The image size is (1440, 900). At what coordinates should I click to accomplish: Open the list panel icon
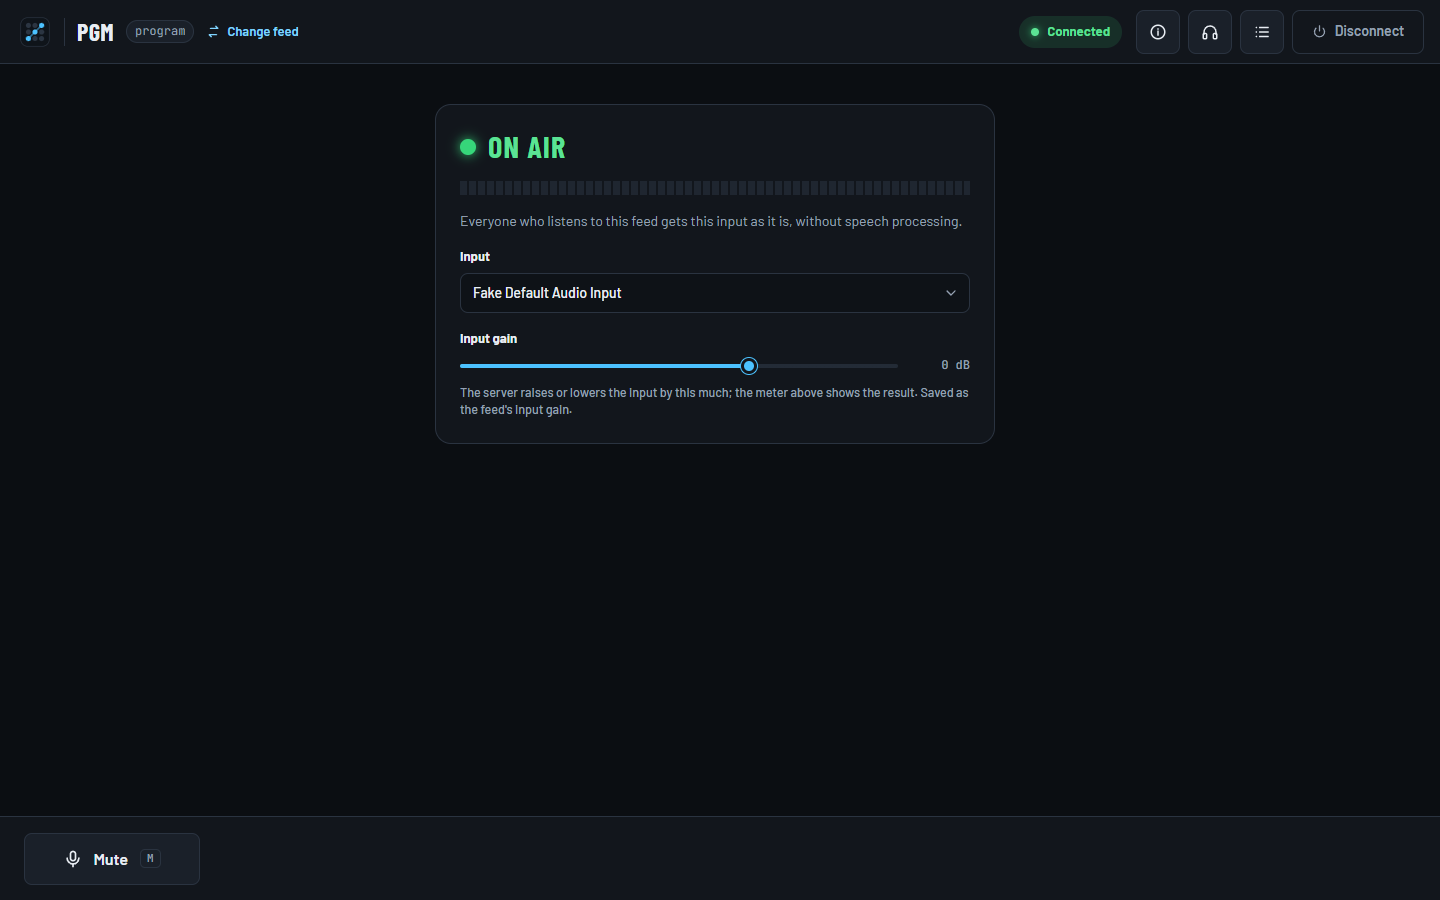[x=1262, y=32]
